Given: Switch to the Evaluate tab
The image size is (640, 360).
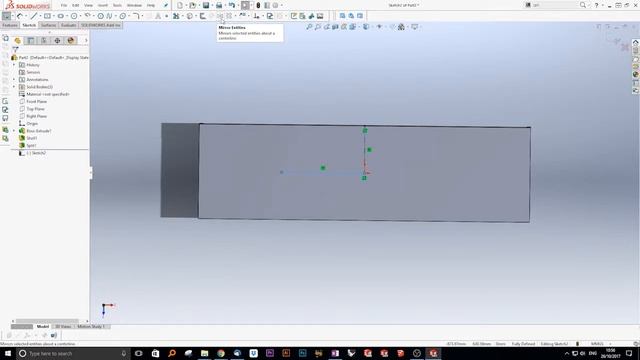Looking at the screenshot, I should (x=68, y=25).
